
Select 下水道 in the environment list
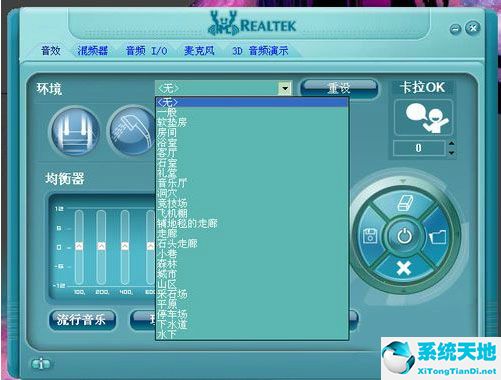(252, 324)
